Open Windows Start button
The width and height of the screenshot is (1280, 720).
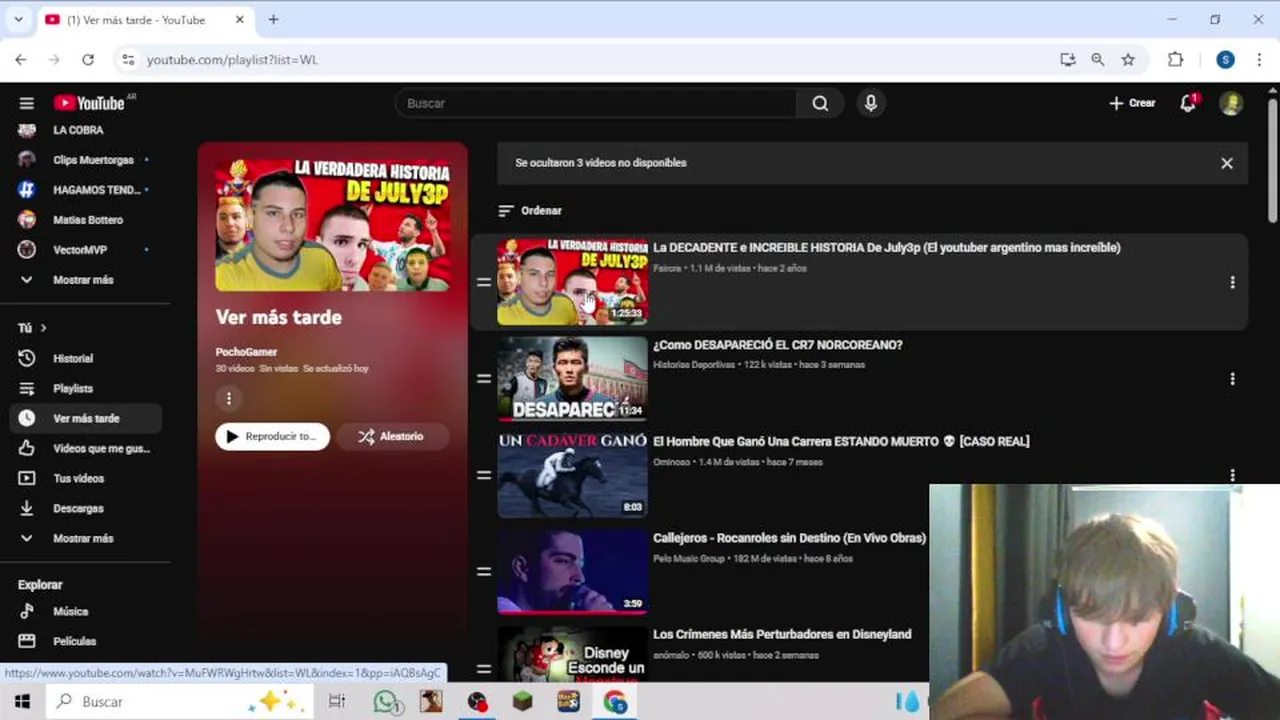coord(22,702)
